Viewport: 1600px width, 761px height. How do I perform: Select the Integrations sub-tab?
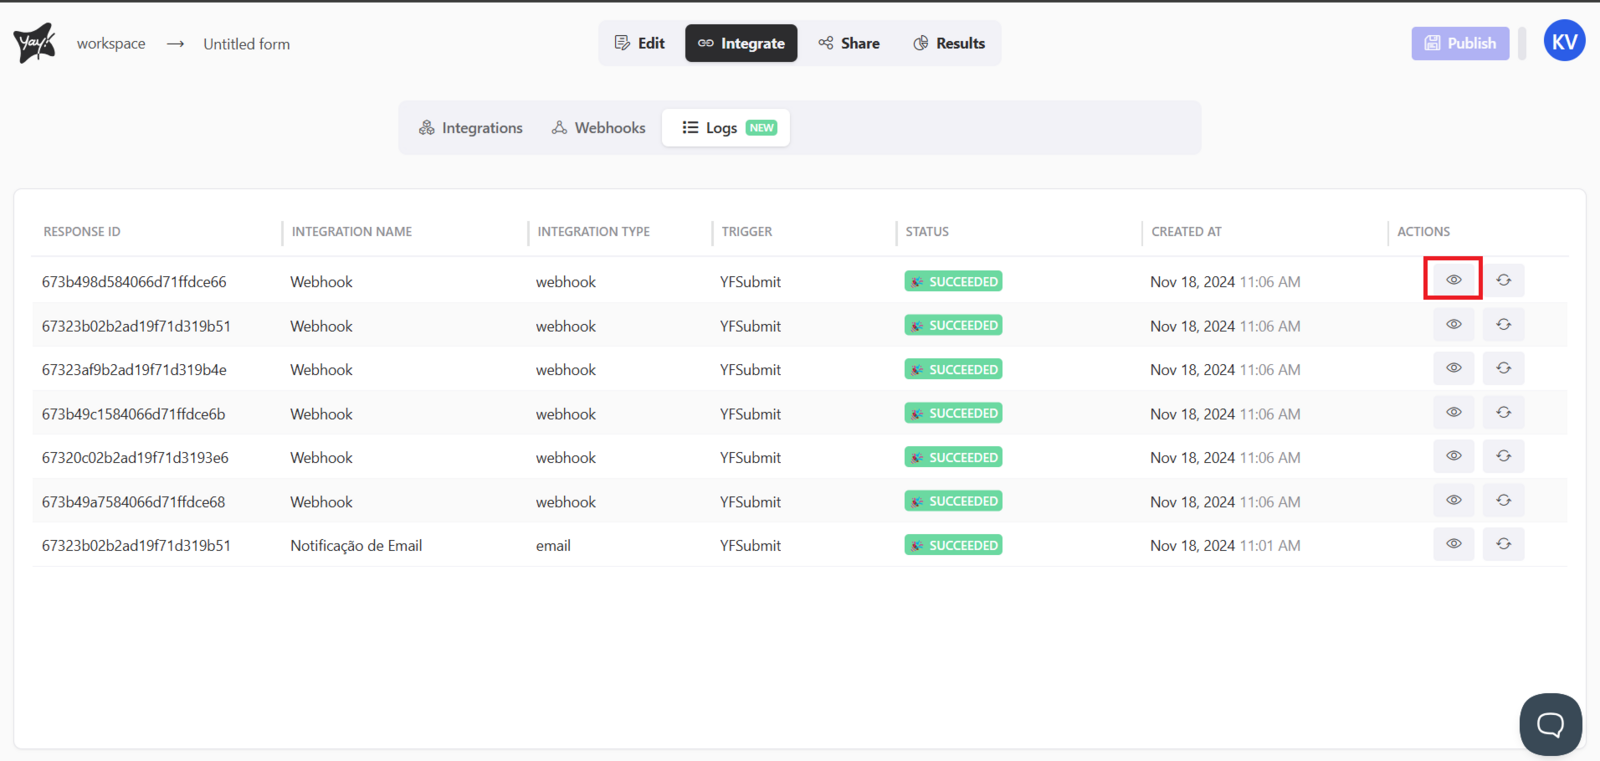click(471, 128)
